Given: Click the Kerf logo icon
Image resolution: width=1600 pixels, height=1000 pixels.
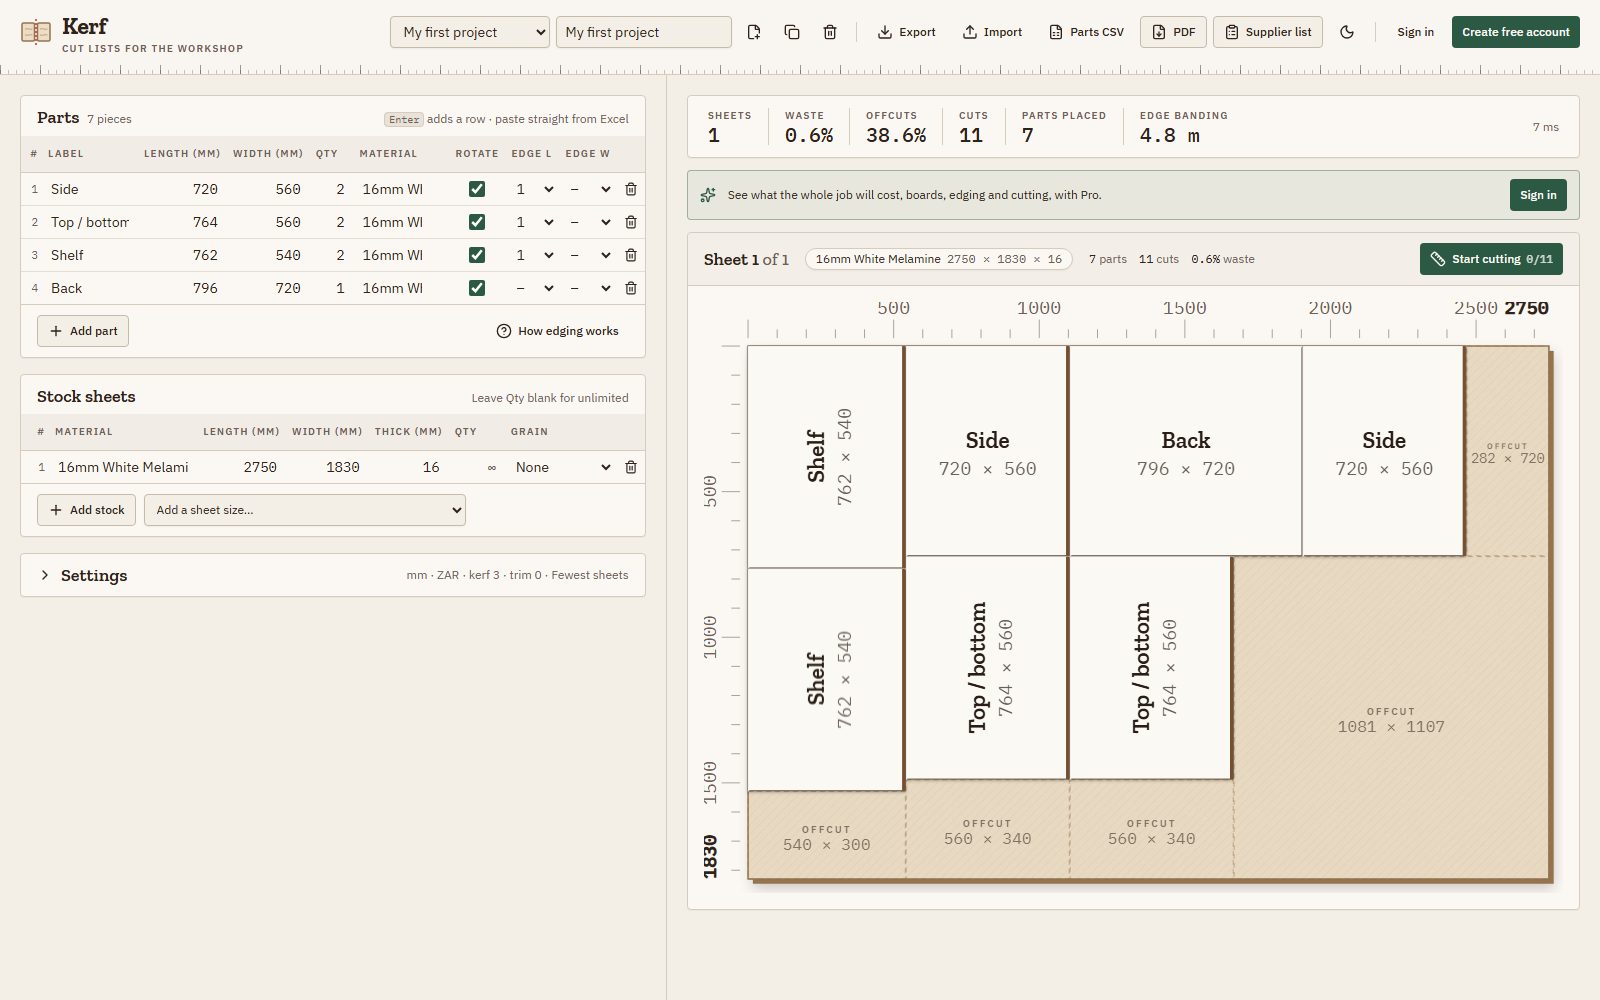Looking at the screenshot, I should [x=36, y=32].
